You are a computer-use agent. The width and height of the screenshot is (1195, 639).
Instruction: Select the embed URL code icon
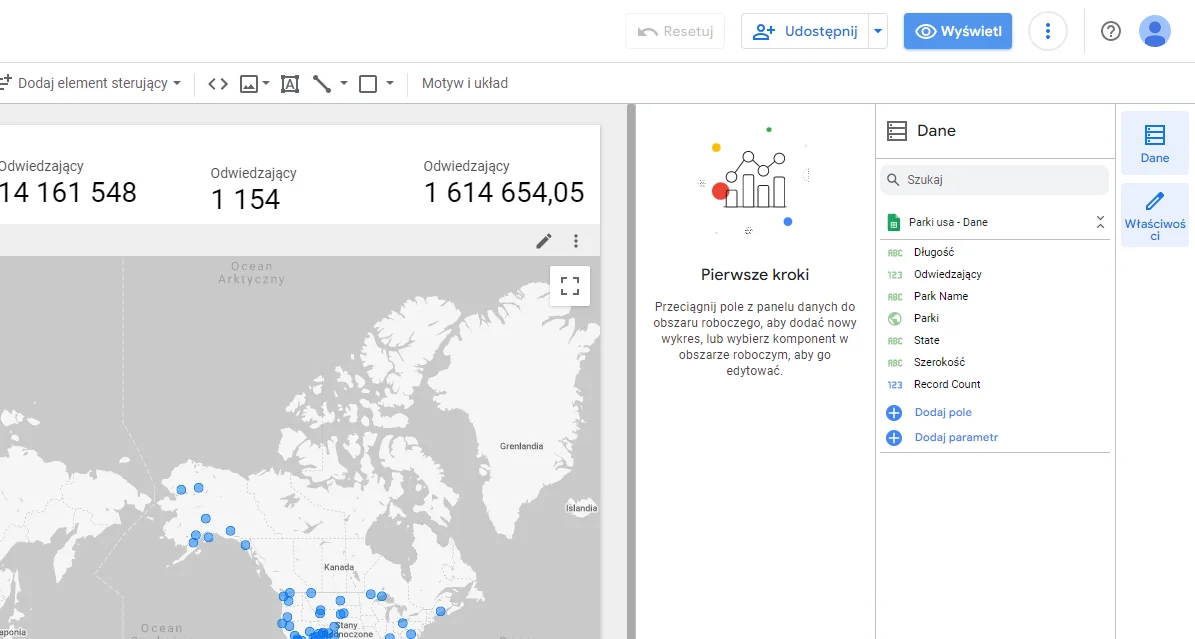(x=218, y=84)
